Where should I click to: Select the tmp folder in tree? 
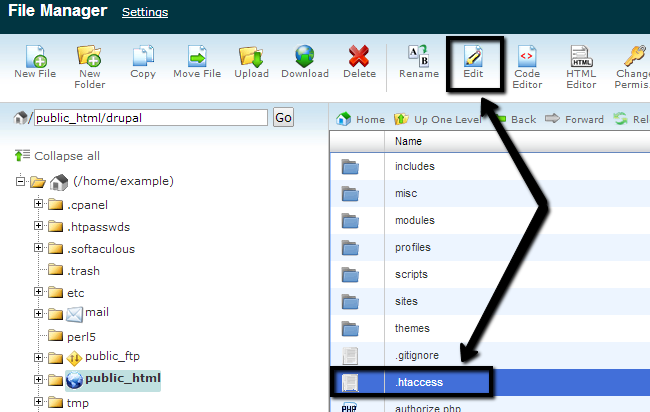(x=78, y=403)
